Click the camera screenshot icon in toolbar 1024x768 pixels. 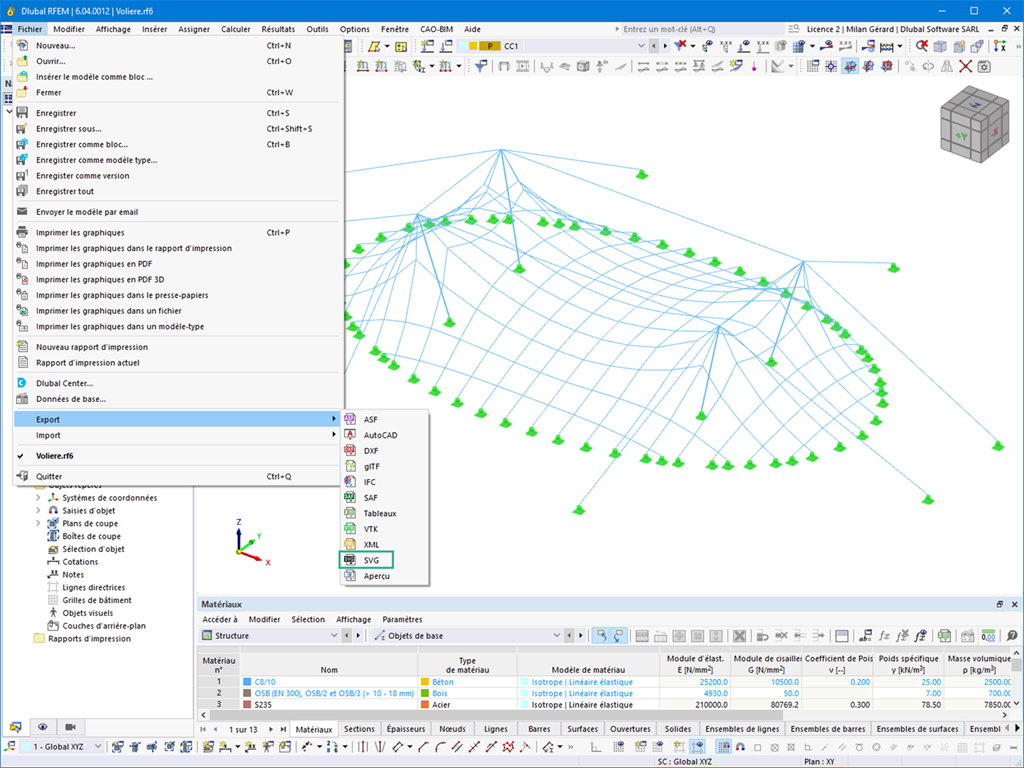coord(984,66)
